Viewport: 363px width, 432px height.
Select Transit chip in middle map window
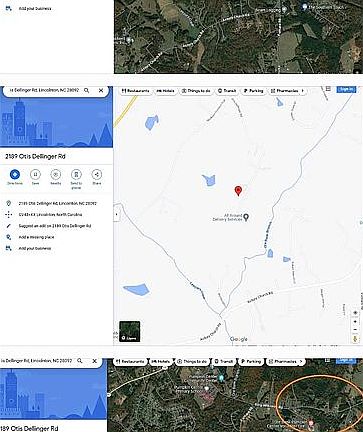click(x=227, y=91)
